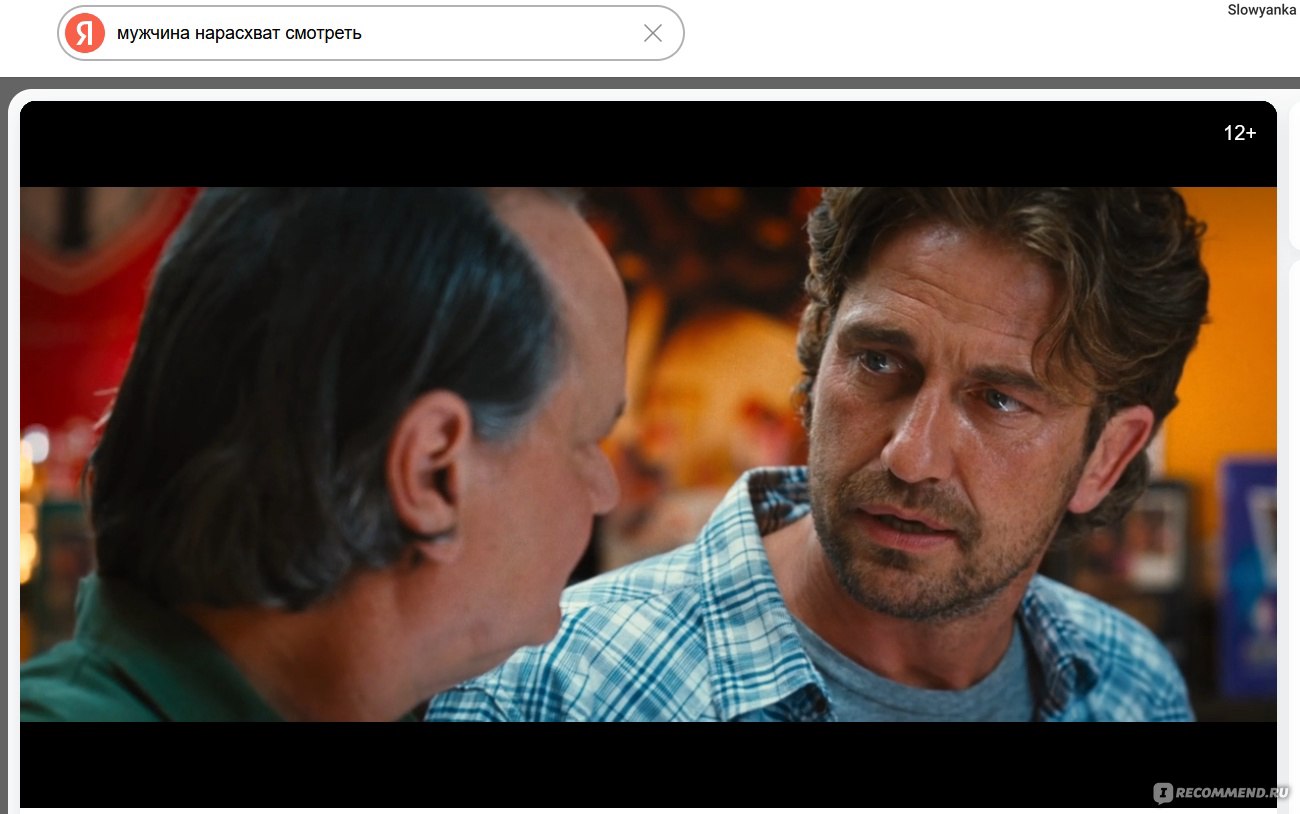Open the Slowyanka username at the top right
Viewport: 1300px width, 814px height.
[x=1261, y=10]
